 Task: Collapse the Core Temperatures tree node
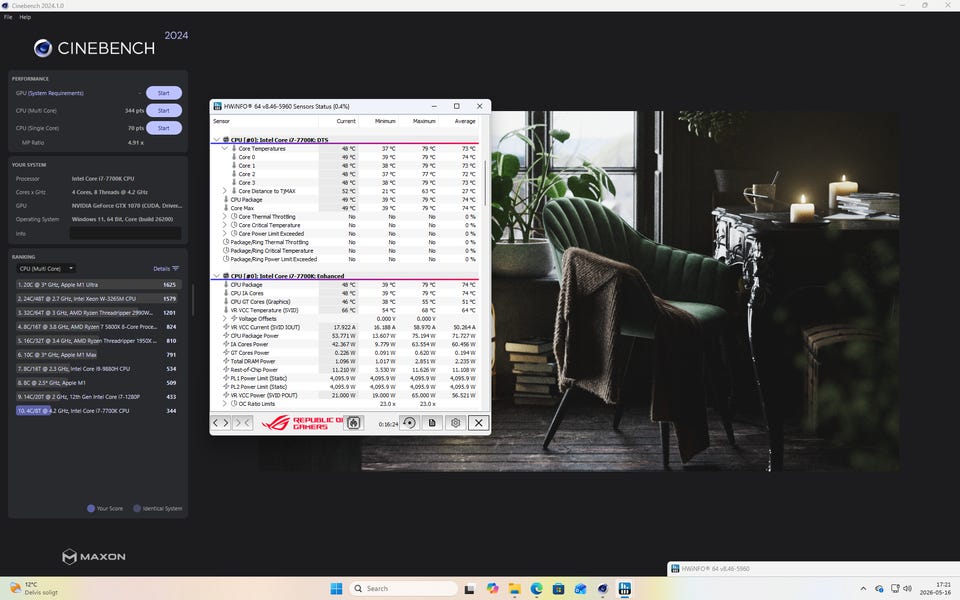[225, 149]
